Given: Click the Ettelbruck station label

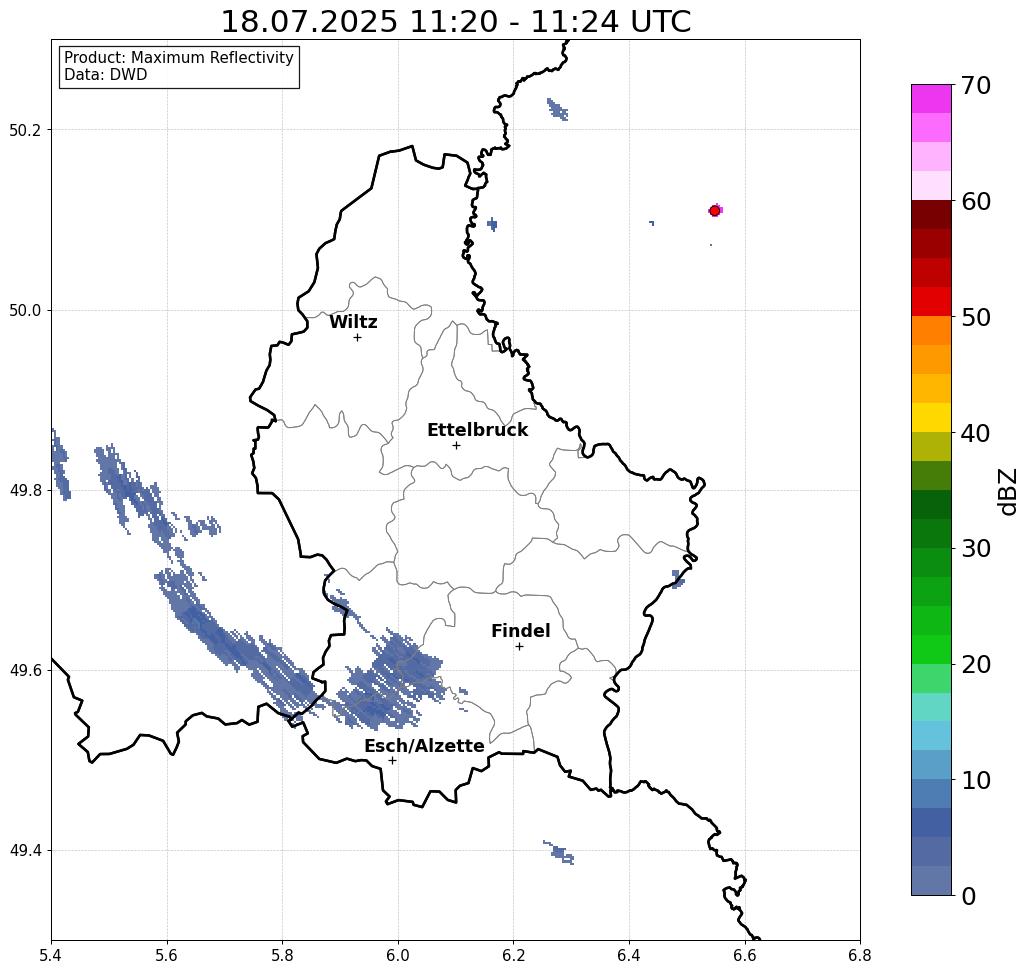Looking at the screenshot, I should click(x=477, y=430).
